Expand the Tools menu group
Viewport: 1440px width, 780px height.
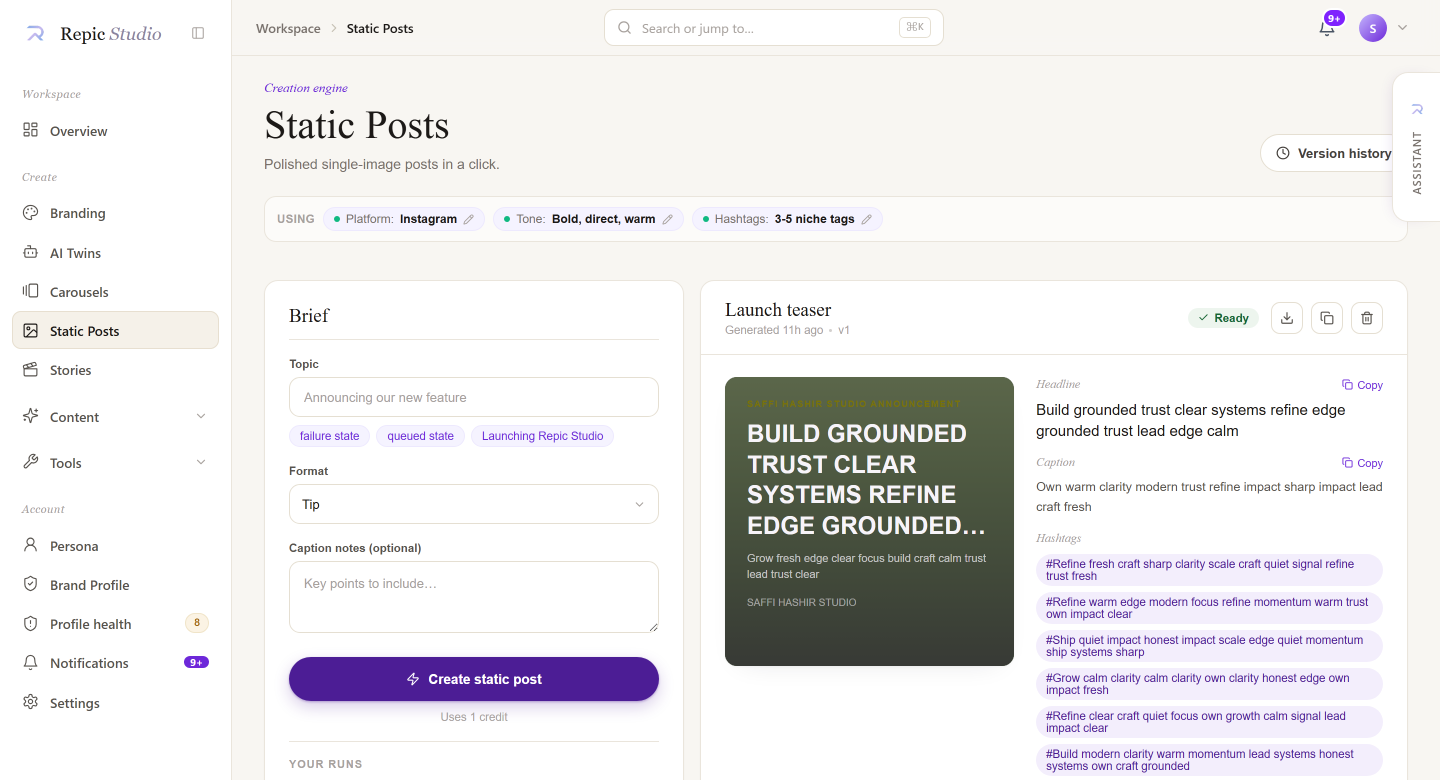[x=115, y=463]
